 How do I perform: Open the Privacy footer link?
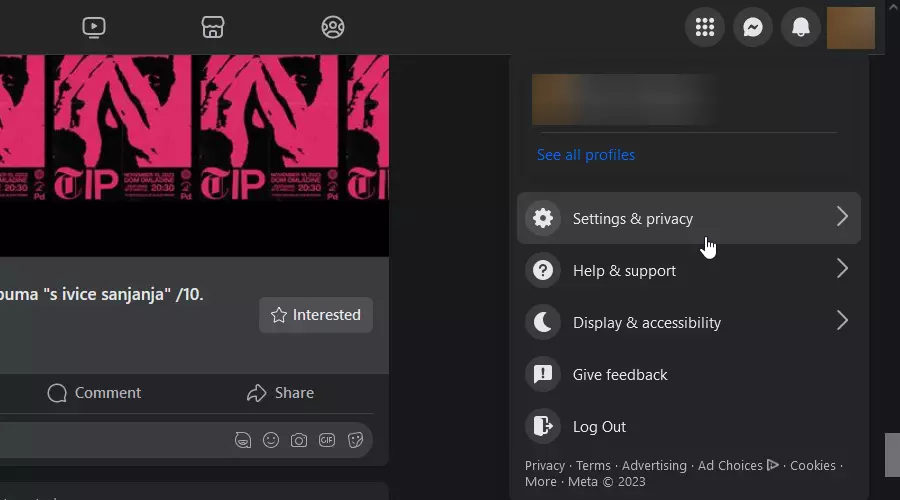tap(545, 466)
